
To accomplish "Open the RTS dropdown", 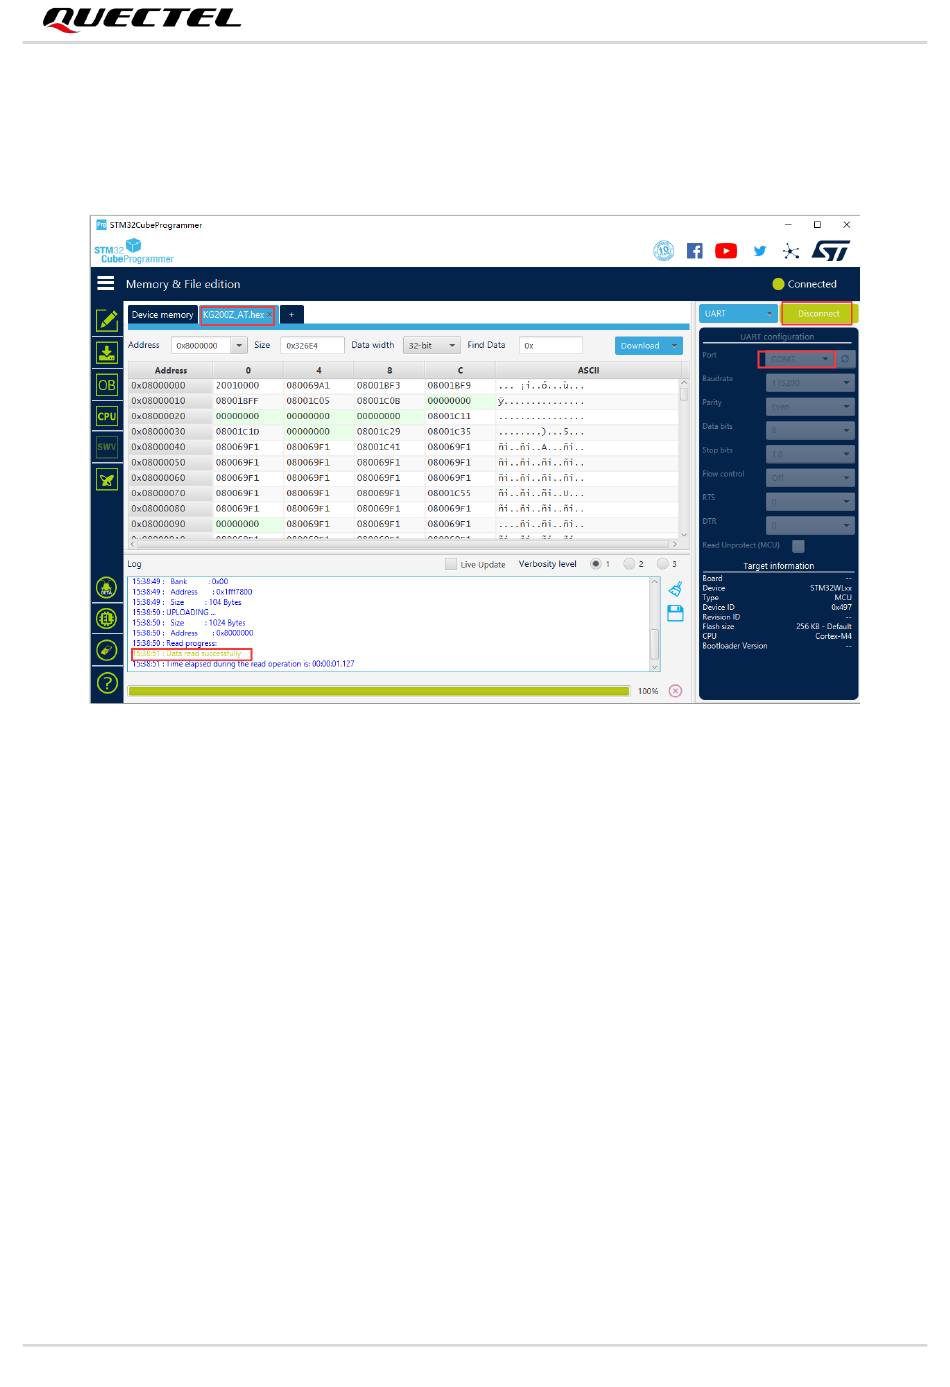I will coord(810,502).
